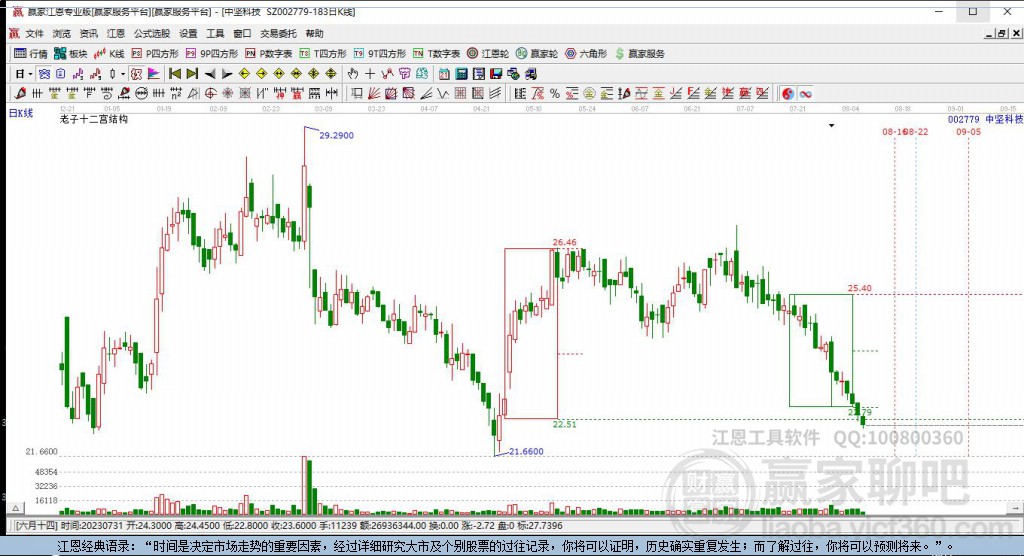Viewport: 1024px width, 556px height.
Task: Select the 09-05 date marker
Action: tap(968, 131)
